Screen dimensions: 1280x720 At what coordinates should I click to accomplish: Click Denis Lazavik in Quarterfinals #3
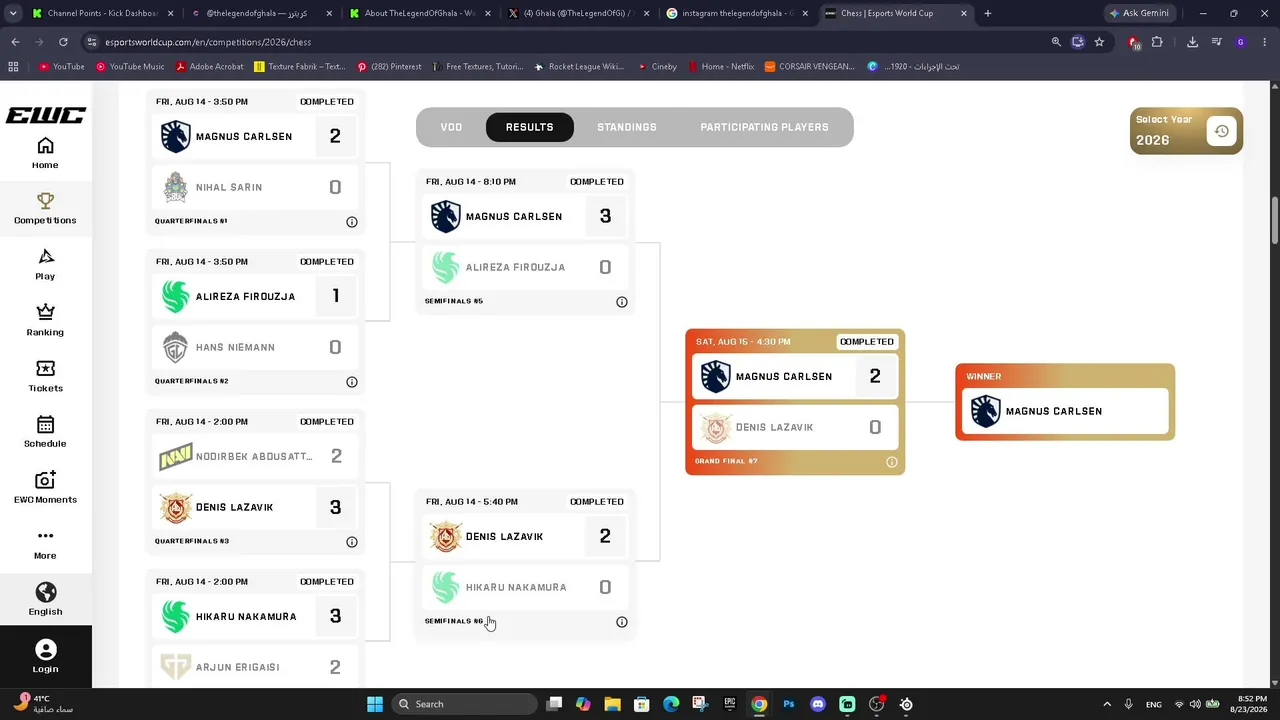click(x=254, y=507)
